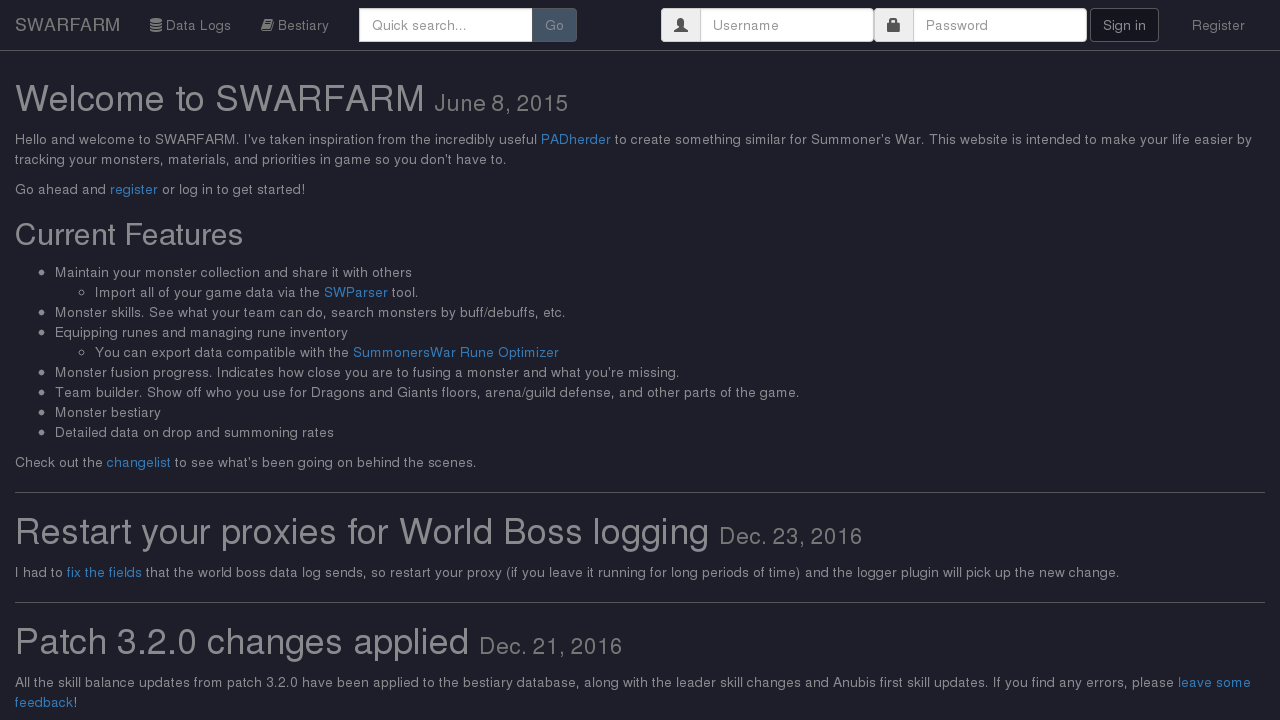The image size is (1280, 720).
Task: Click the Monster bestiary list item
Action: [108, 412]
